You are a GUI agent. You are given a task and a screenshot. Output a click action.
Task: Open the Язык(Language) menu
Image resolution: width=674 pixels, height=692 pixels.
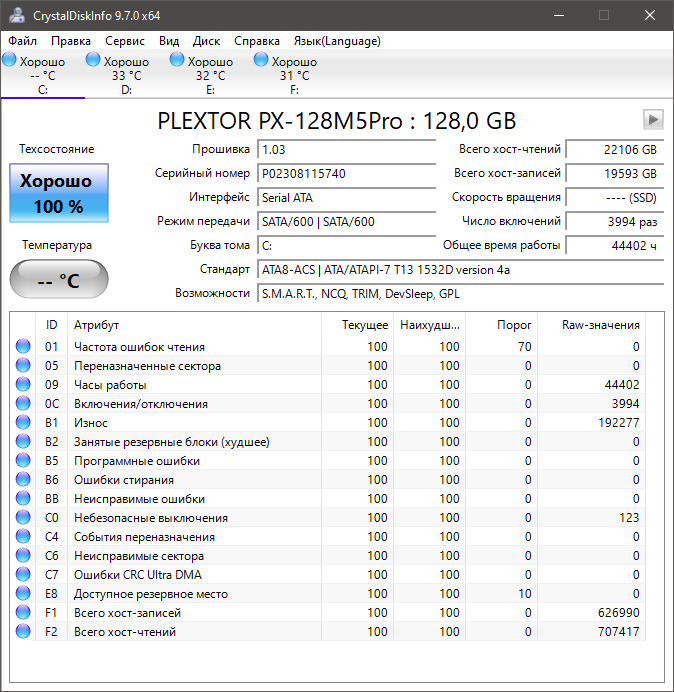[x=337, y=41]
